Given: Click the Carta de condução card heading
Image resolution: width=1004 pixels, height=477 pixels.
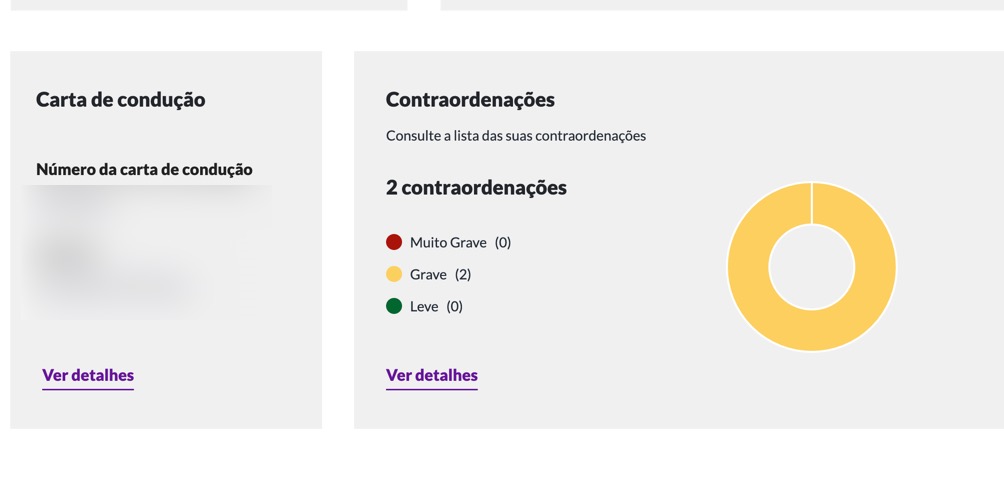Looking at the screenshot, I should (x=120, y=100).
